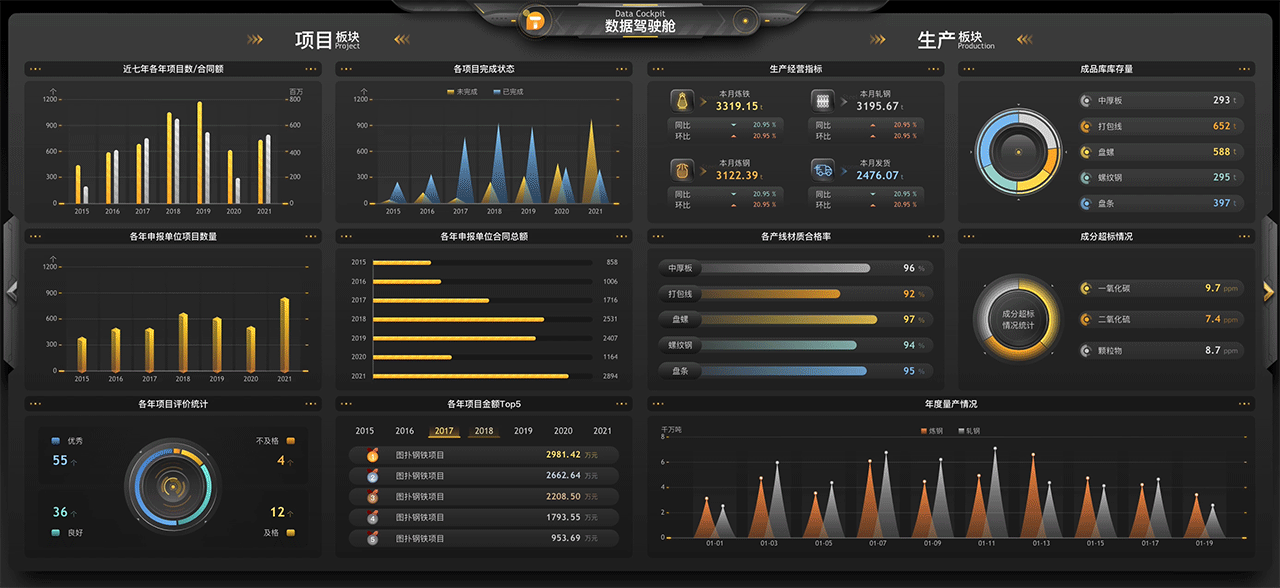Image resolution: width=1280 pixels, height=588 pixels.
Task: Click the silver rank 2 medal icon
Action: tap(372, 476)
